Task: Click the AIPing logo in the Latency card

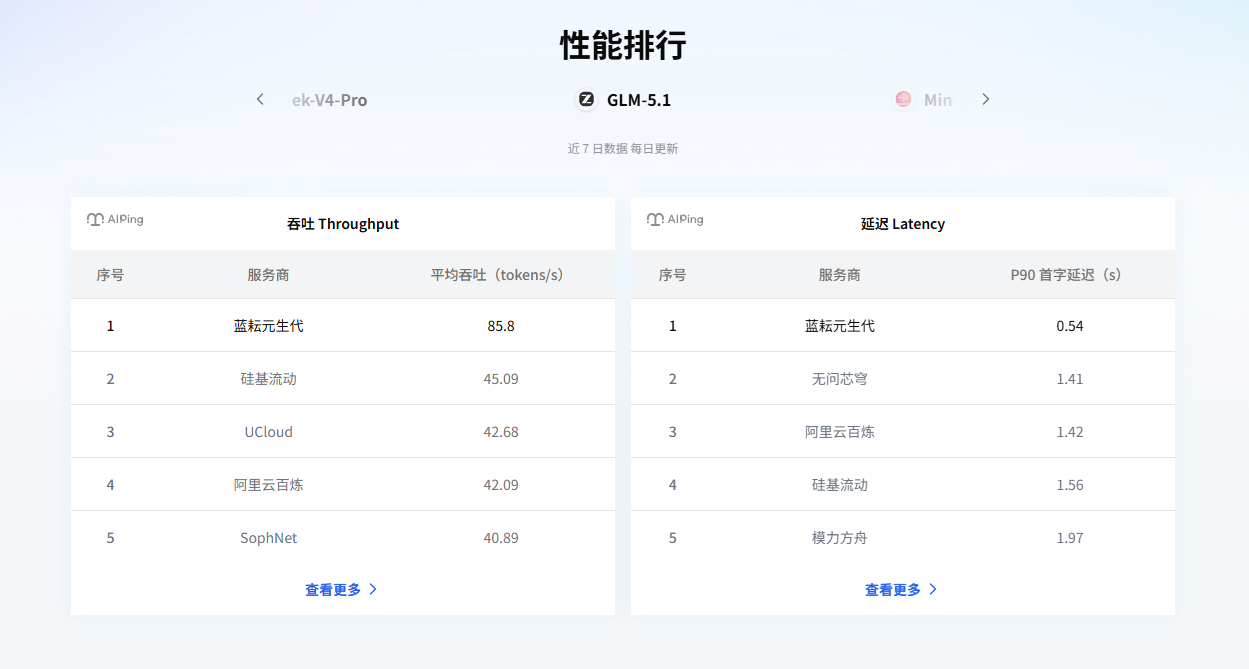Action: (x=675, y=219)
